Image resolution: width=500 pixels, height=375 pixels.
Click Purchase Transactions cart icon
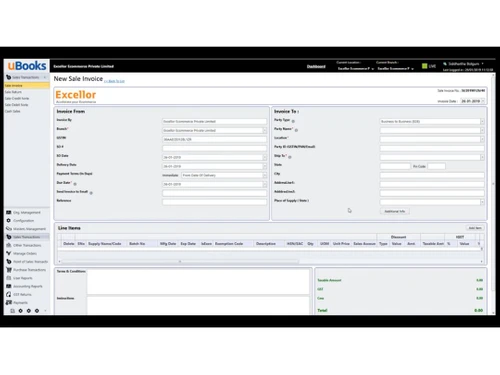(x=9, y=270)
